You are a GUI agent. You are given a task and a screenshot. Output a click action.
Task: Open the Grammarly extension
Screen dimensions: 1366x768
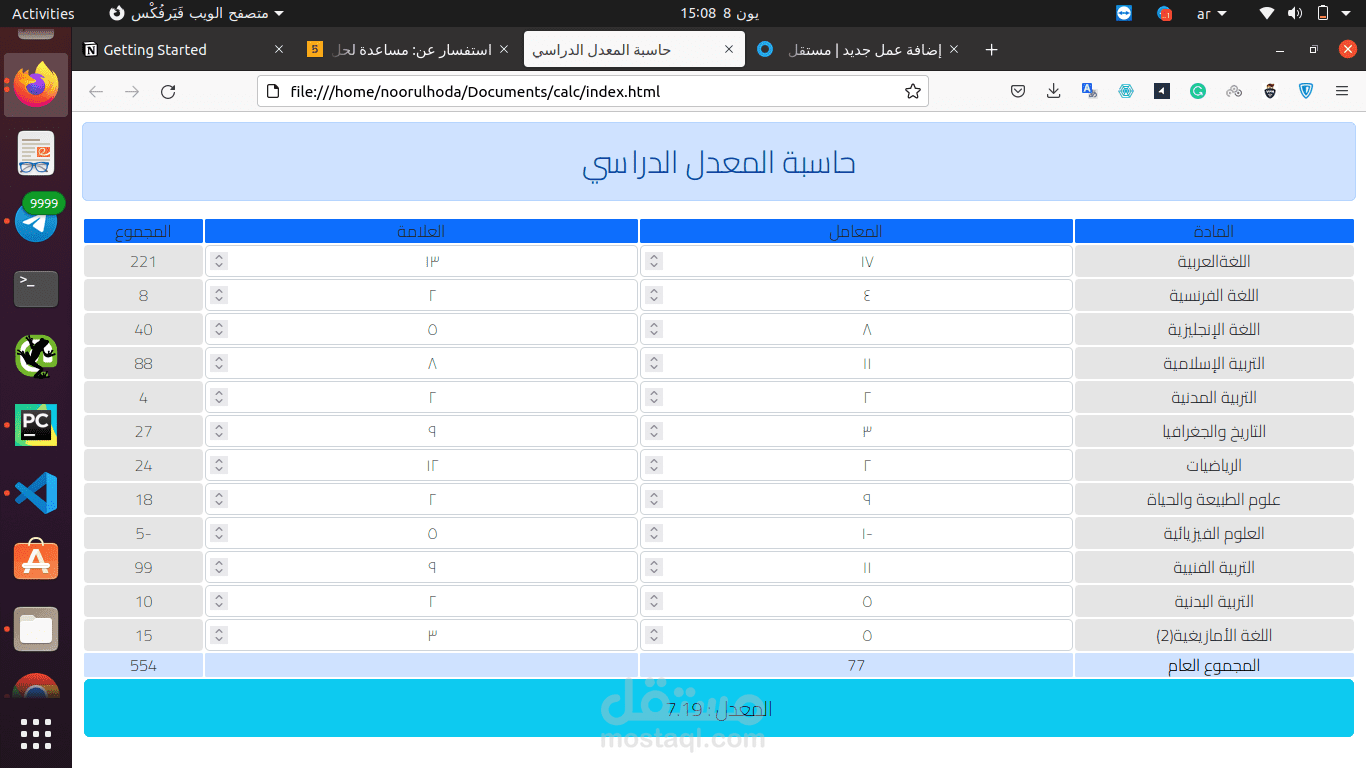1198,91
